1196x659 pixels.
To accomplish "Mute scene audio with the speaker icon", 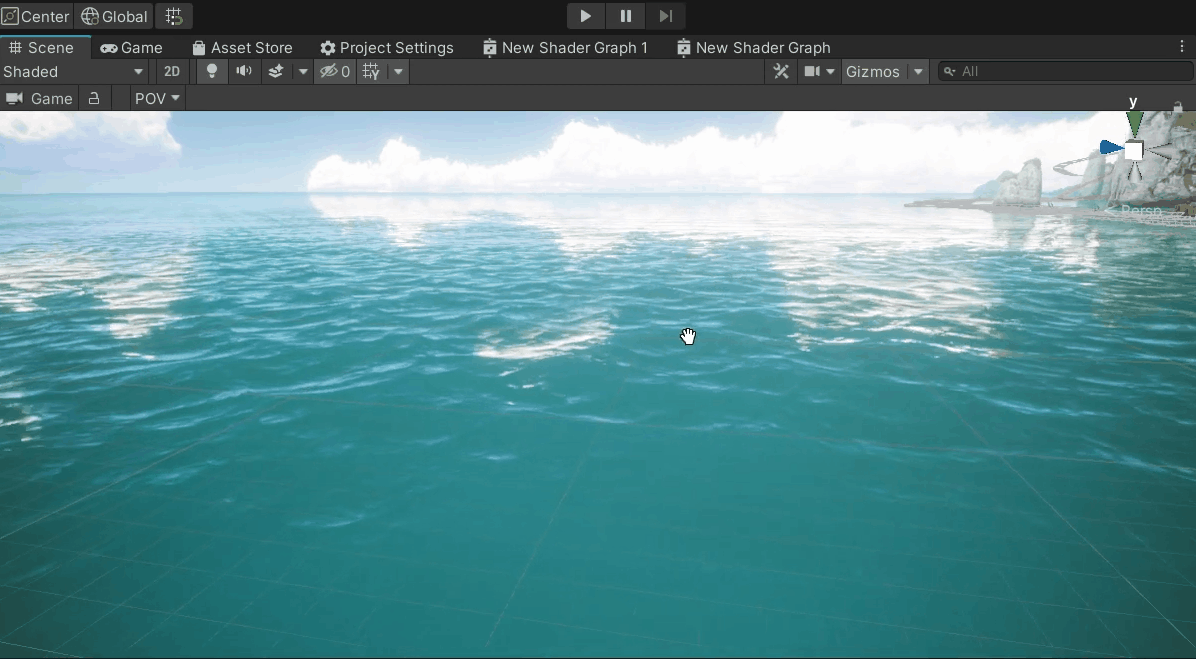I will (243, 71).
